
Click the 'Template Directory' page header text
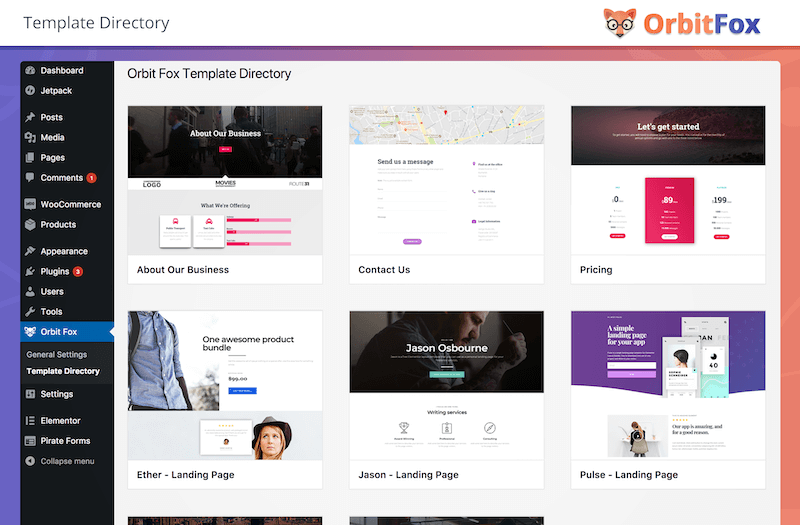96,23
